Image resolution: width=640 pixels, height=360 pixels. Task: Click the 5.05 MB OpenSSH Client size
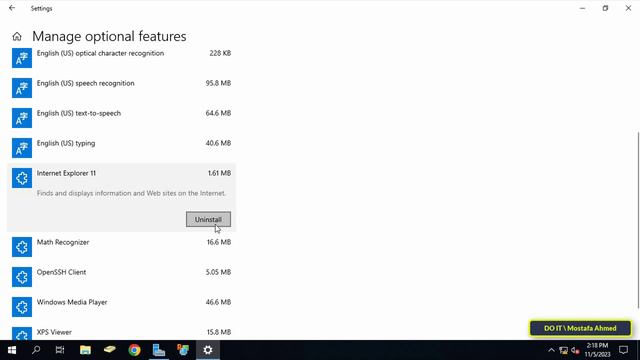(218, 272)
